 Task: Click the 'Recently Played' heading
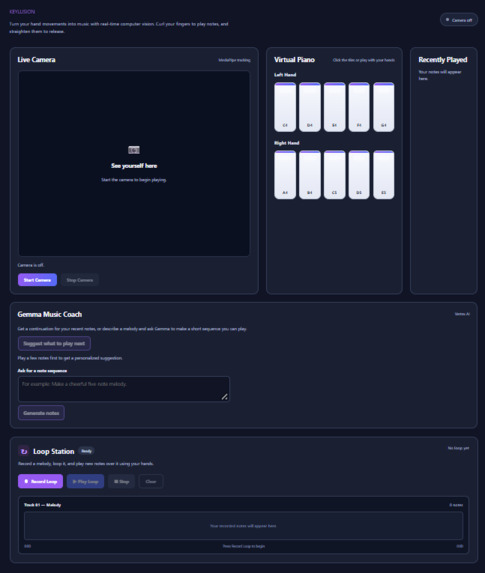point(443,60)
